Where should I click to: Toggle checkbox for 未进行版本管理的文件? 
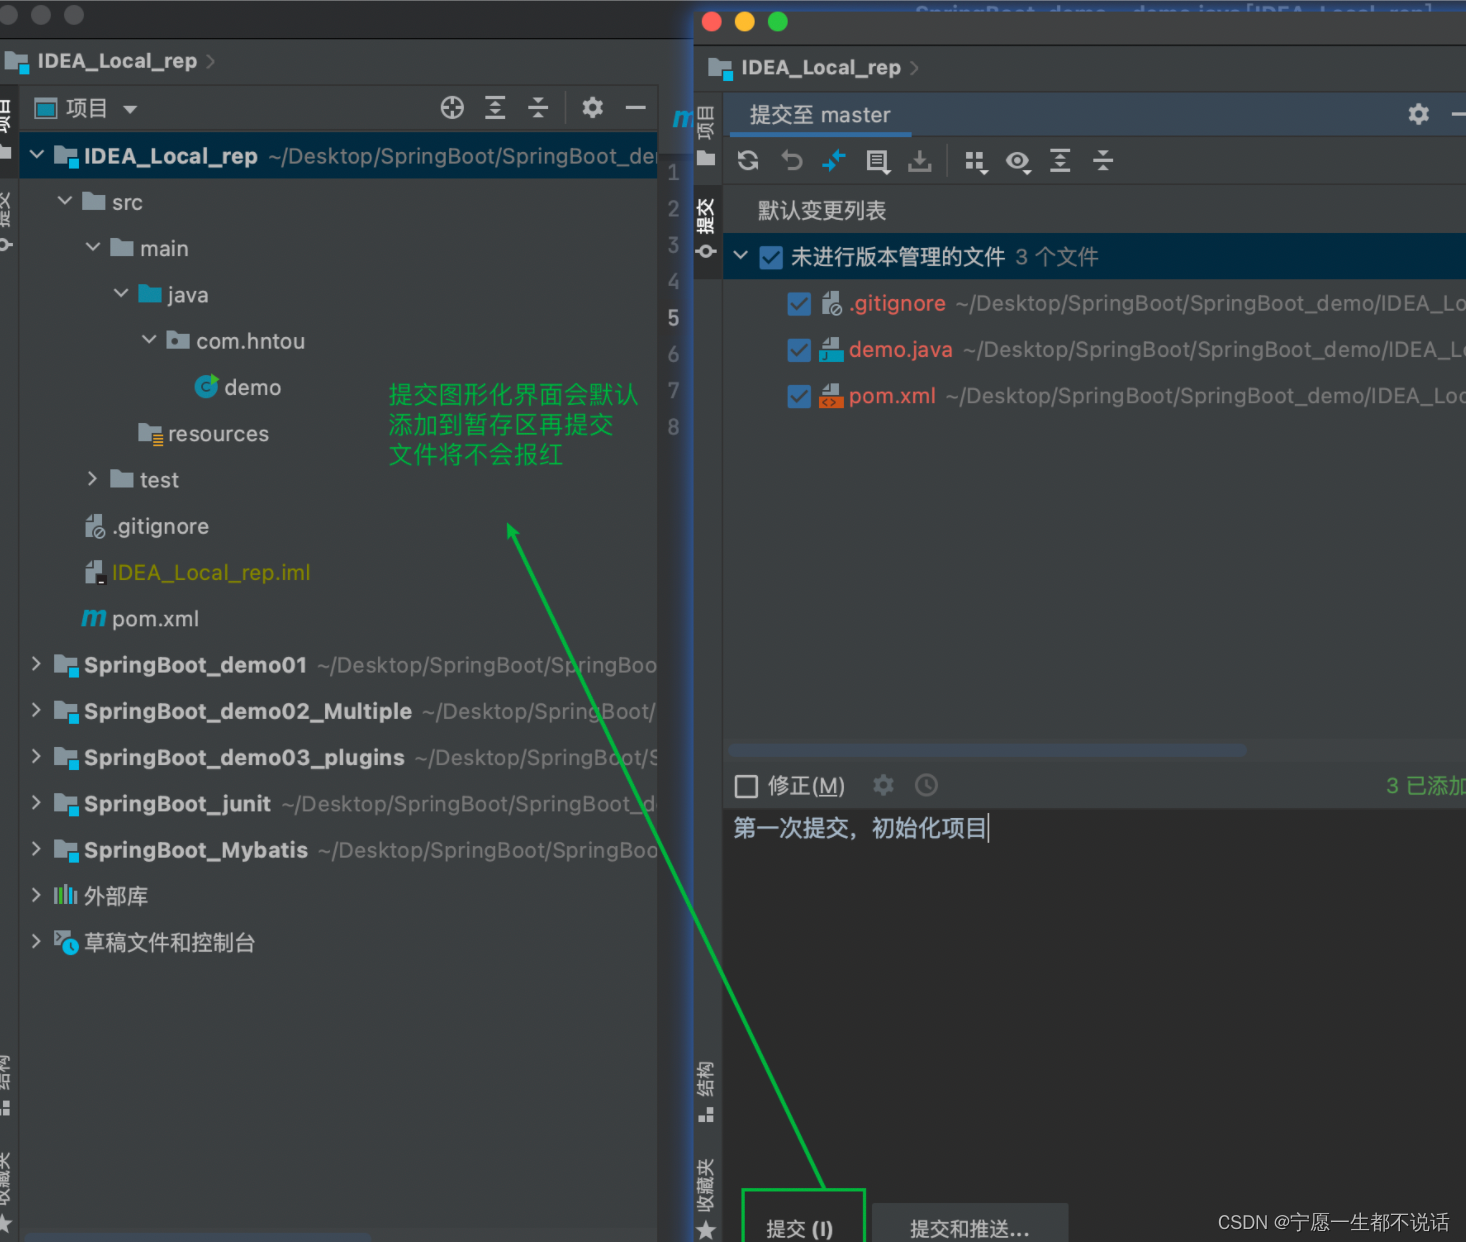[x=771, y=257]
